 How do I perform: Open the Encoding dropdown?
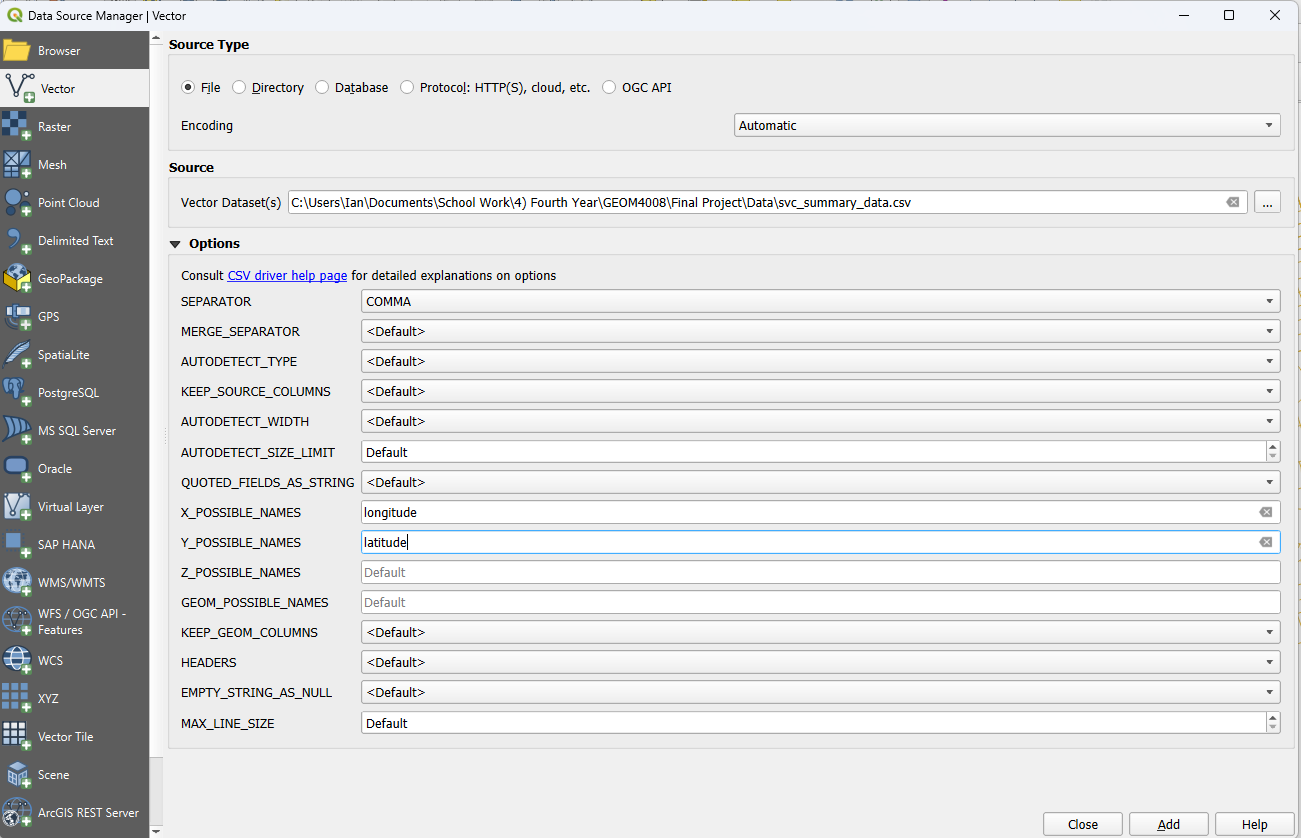coord(1006,126)
